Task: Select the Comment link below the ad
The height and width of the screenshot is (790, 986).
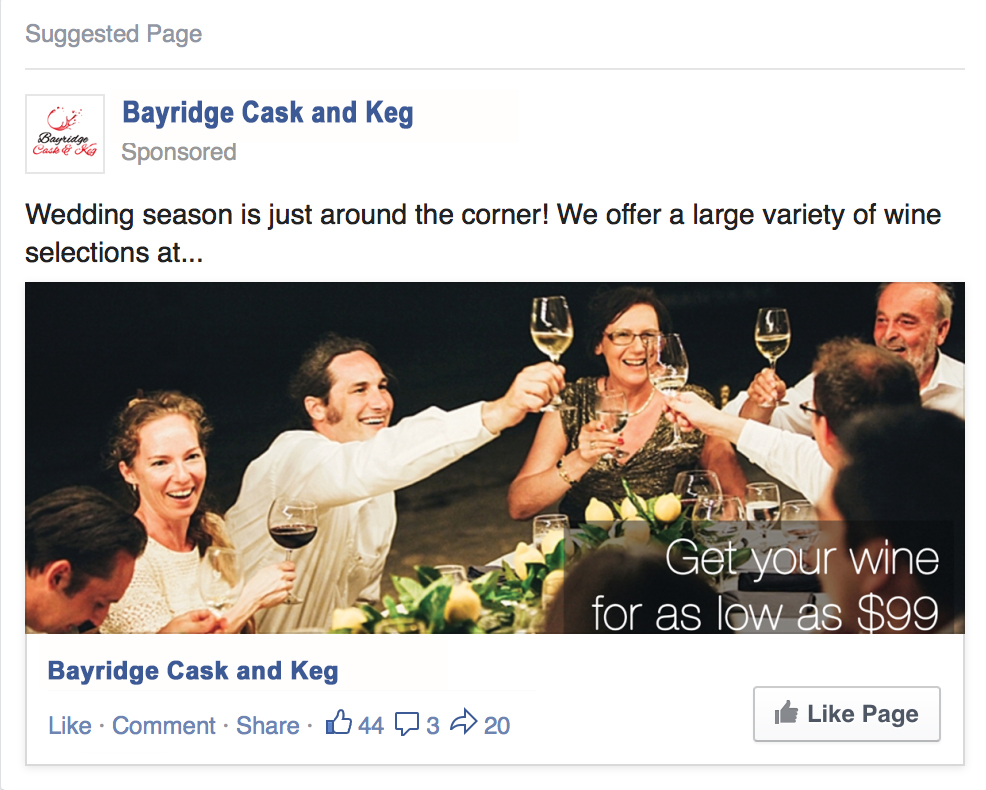Action: click(x=164, y=726)
